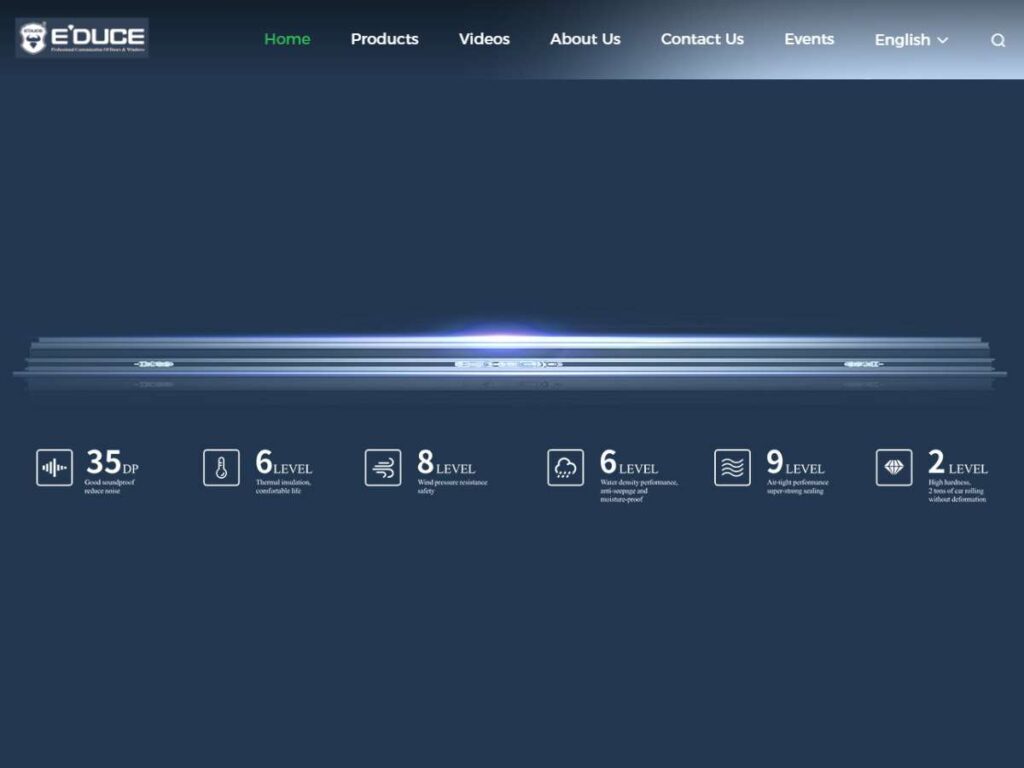
Task: Expand the English language dropdown
Action: (x=911, y=40)
